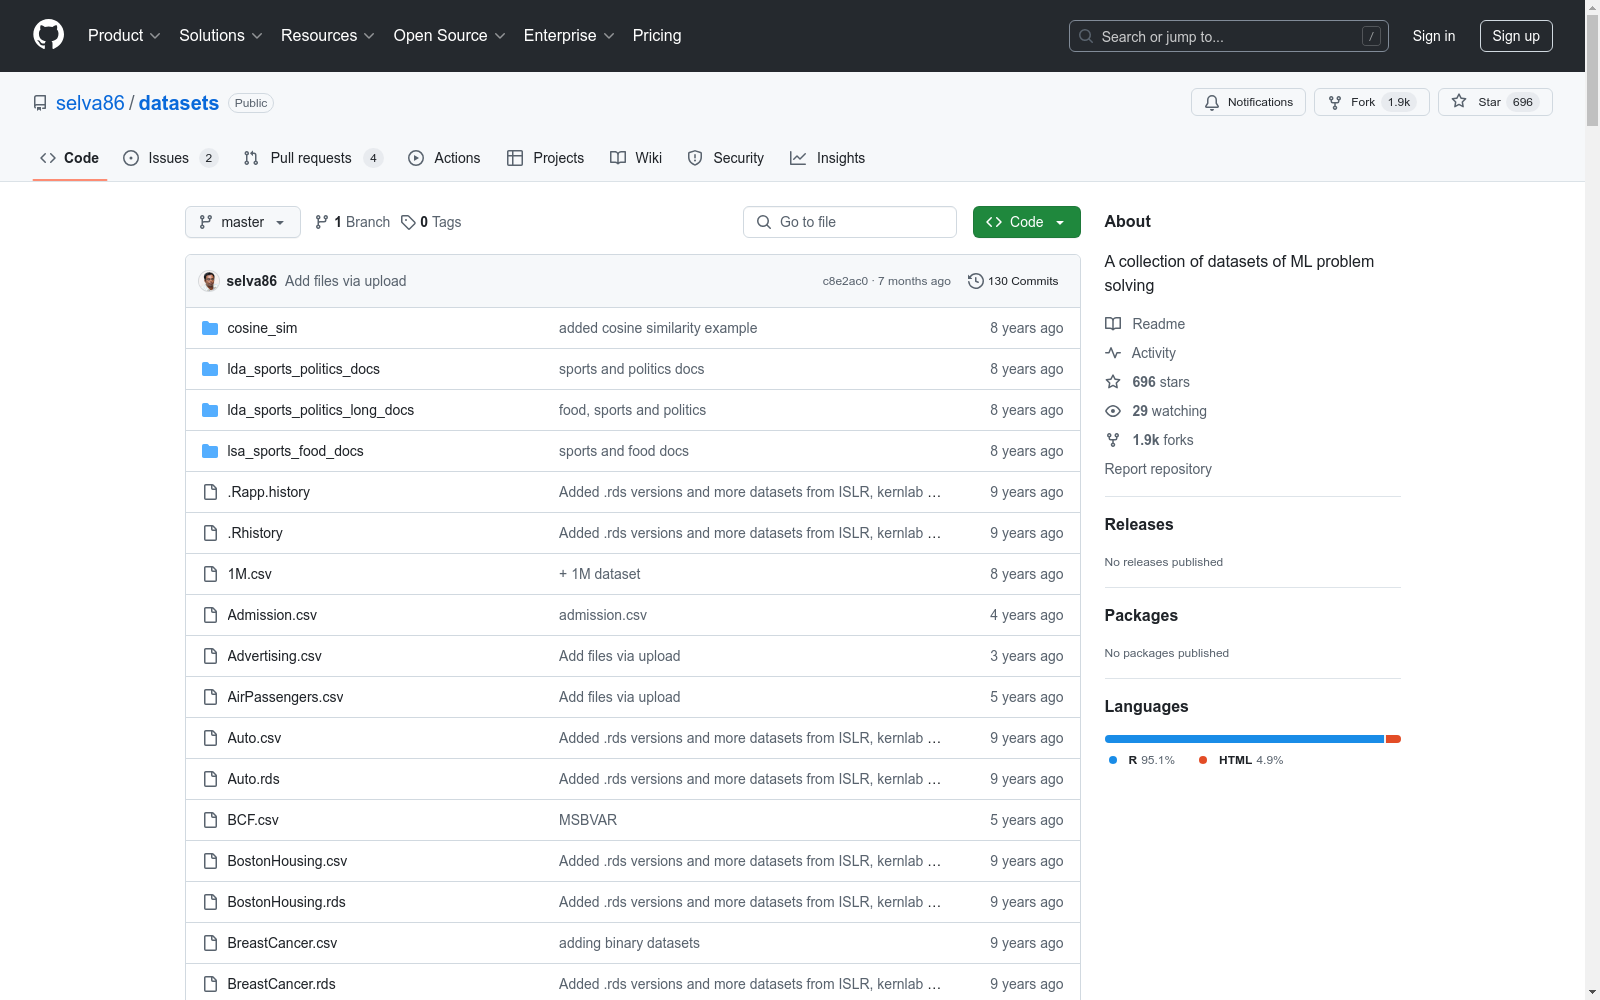Screen dimensions: 1600x1000
Task: Open commit message 'adding binary datasets'
Action: click(629, 943)
